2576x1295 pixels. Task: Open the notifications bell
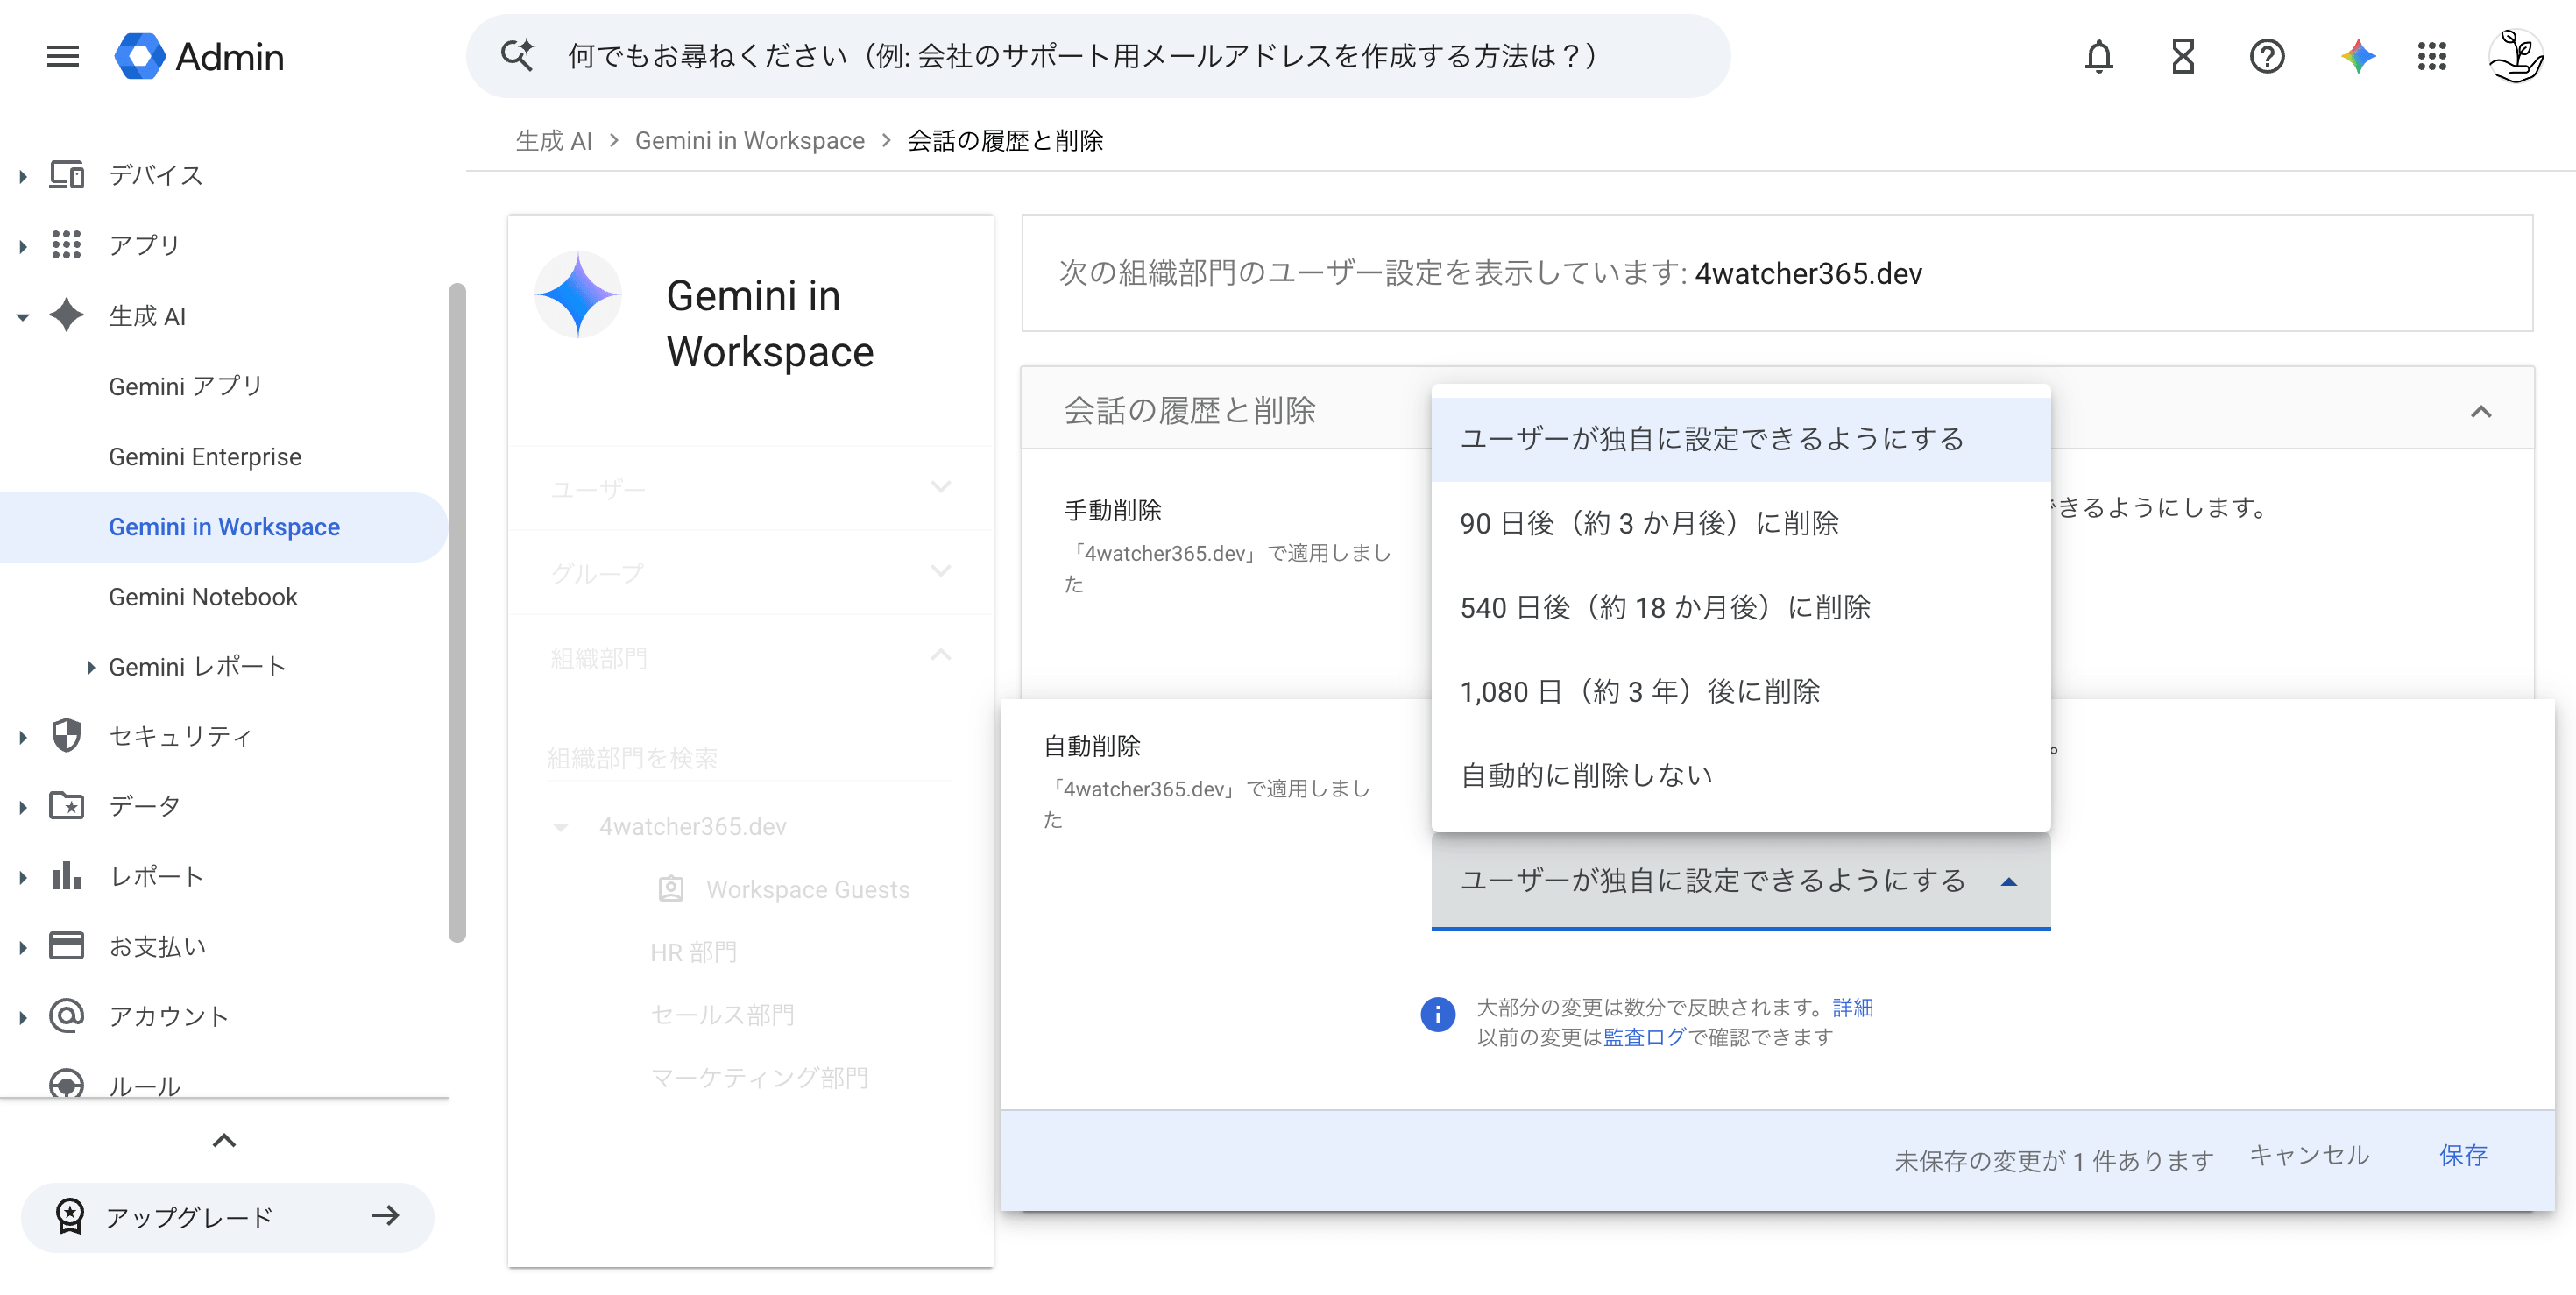(2098, 56)
